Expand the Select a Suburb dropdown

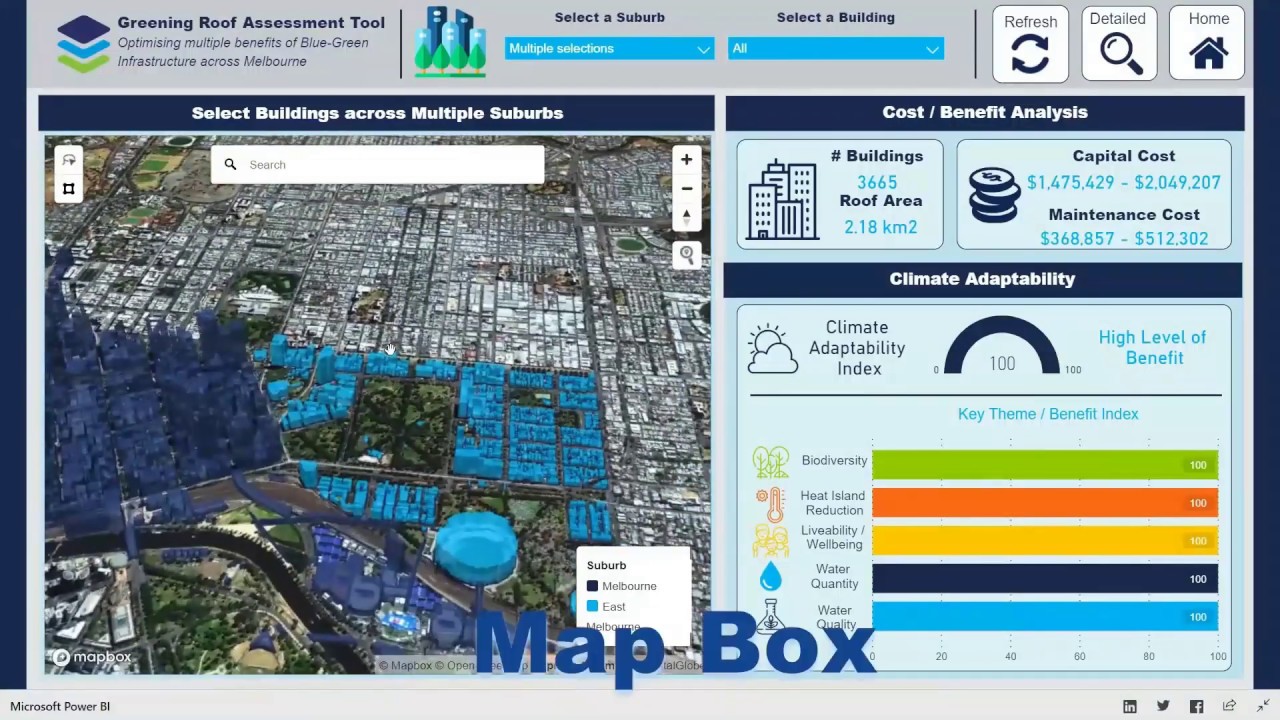click(609, 48)
